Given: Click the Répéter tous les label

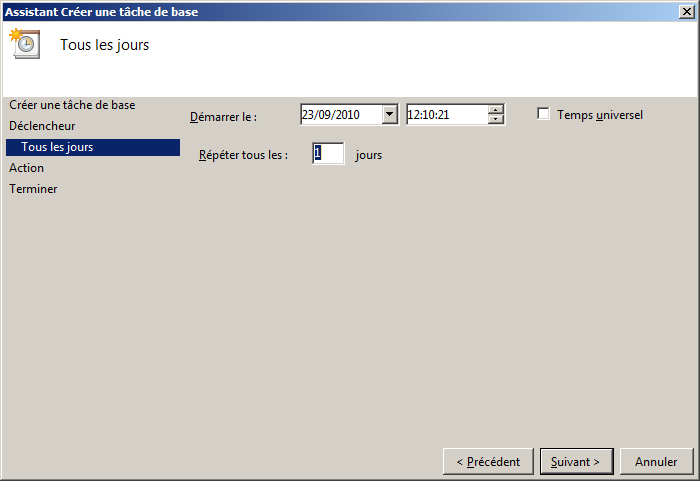Looking at the screenshot, I should [x=243, y=155].
